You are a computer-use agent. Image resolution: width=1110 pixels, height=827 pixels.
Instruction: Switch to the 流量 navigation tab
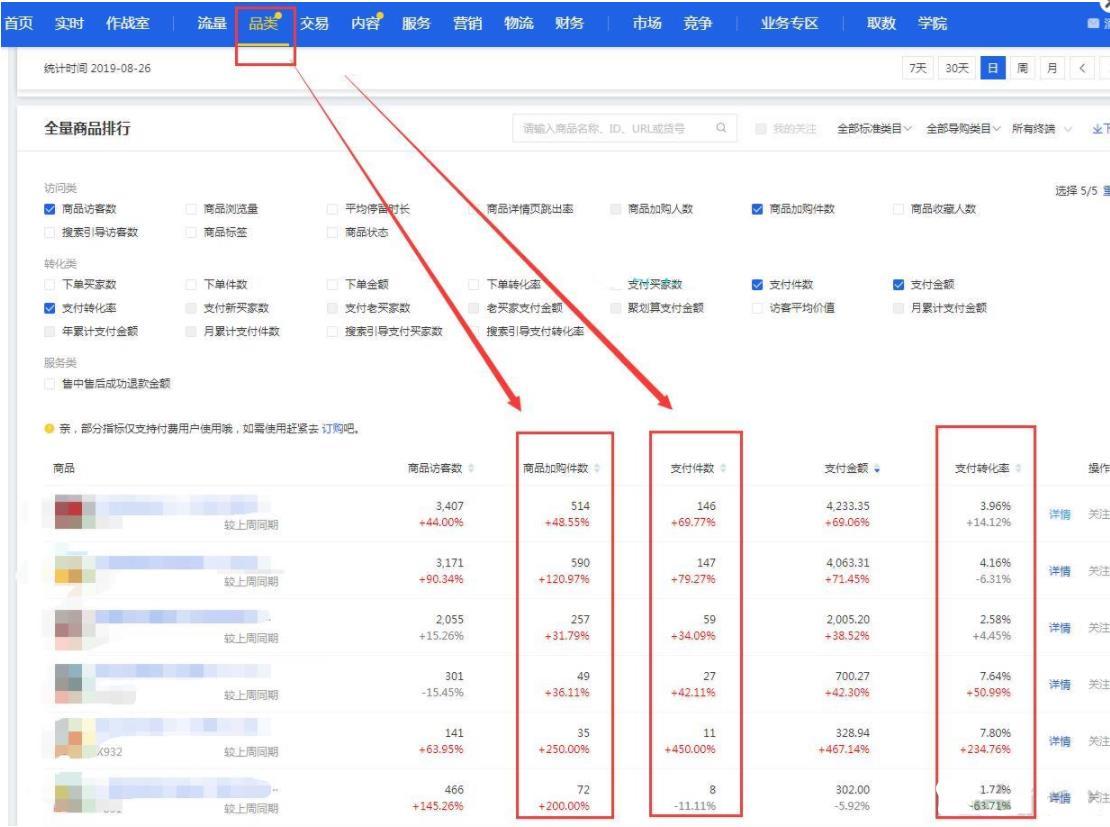point(211,24)
